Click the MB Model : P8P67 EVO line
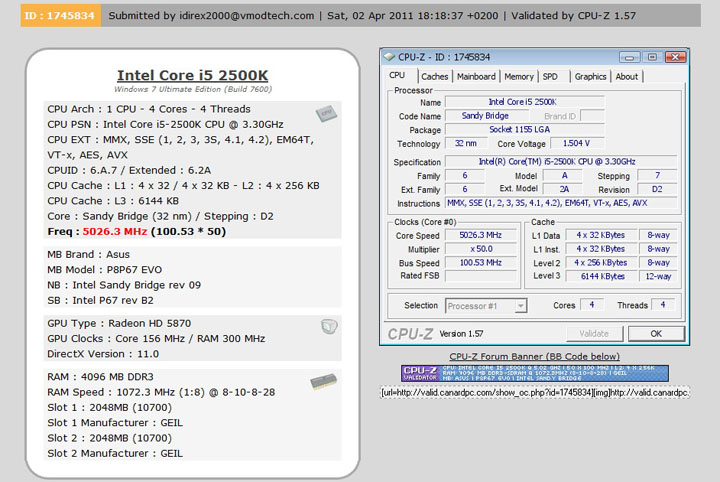This screenshot has width=720, height=482. point(105,269)
